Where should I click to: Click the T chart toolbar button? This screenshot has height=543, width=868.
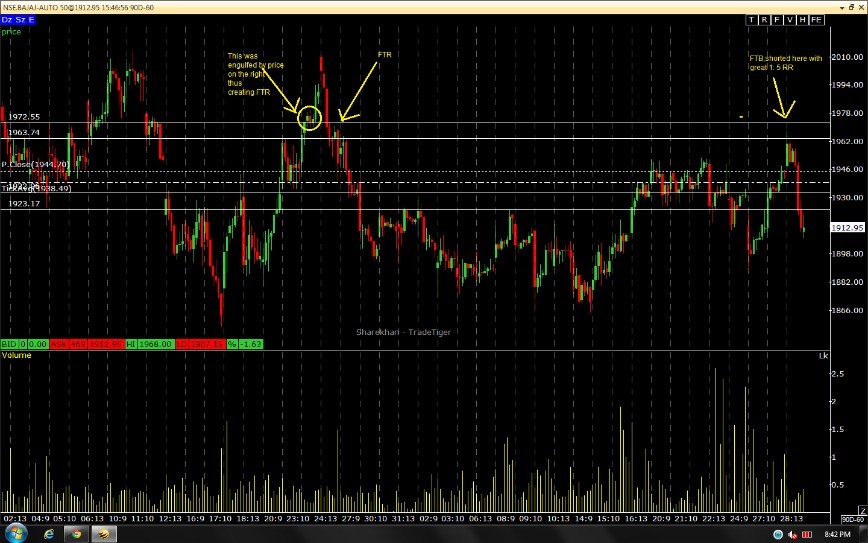click(751, 20)
